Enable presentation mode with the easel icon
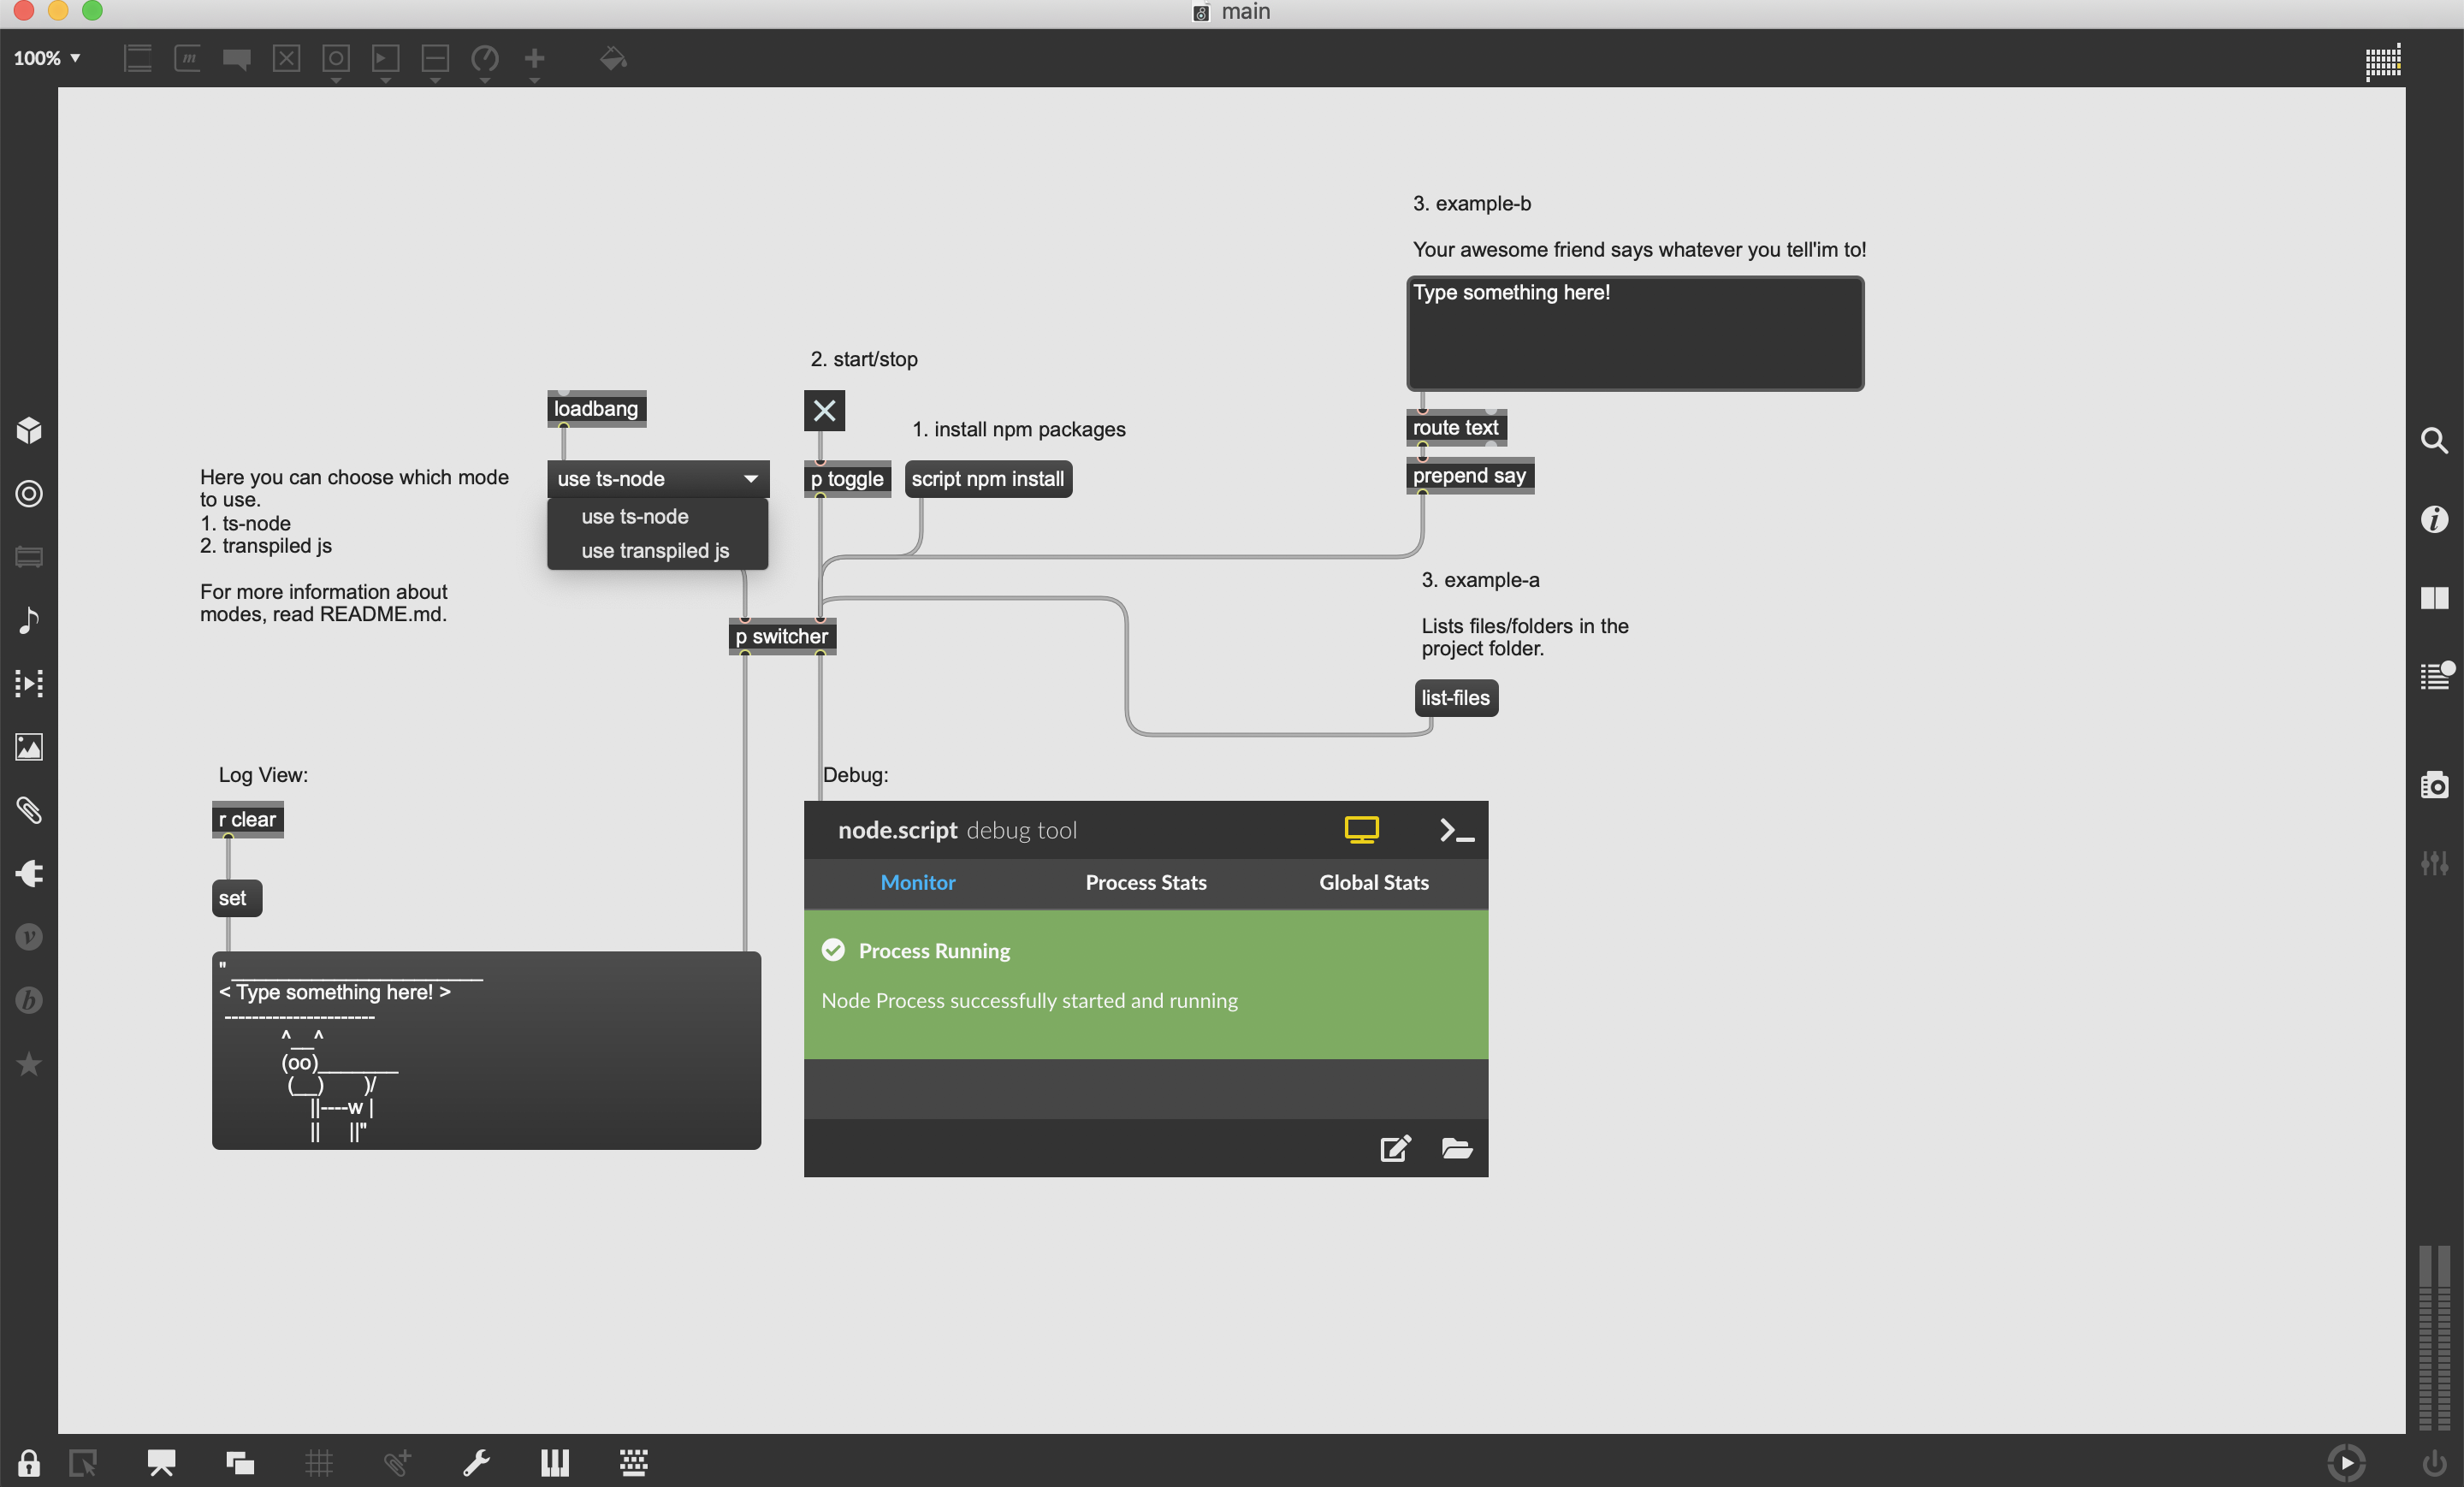 [160, 1463]
